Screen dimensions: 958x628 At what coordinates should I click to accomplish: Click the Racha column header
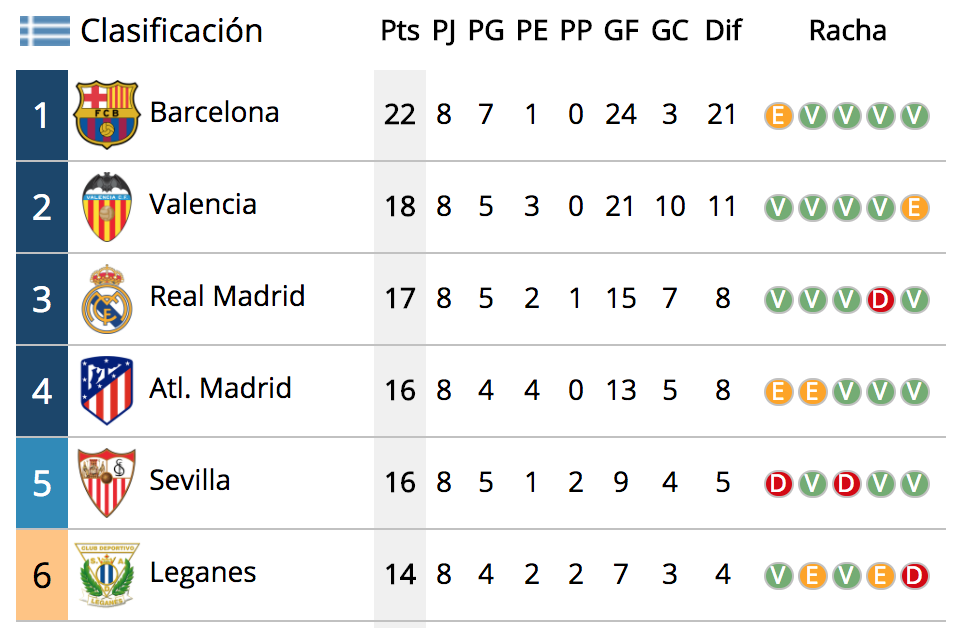pyautogui.click(x=847, y=31)
